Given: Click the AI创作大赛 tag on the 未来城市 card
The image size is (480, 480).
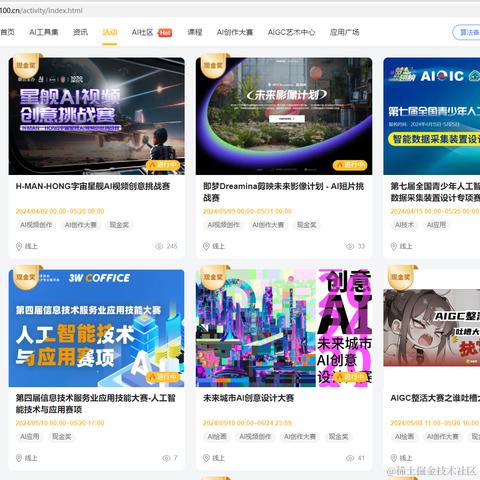Looking at the screenshot, I should coord(300,437).
